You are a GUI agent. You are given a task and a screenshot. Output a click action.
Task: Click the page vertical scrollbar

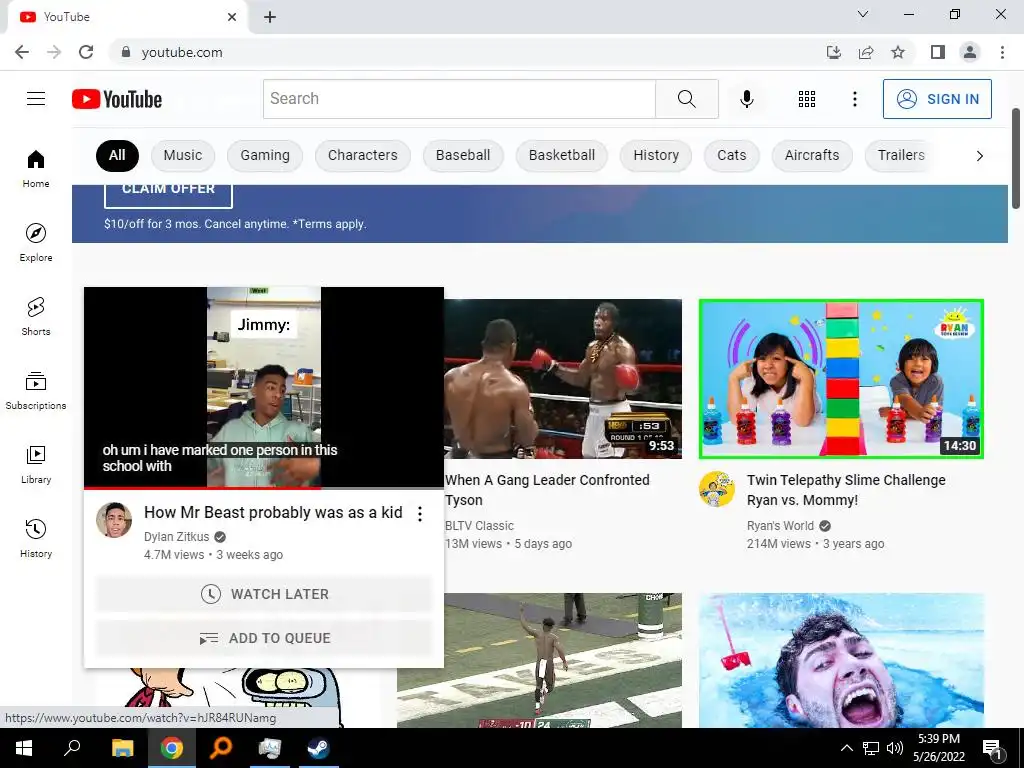click(x=1016, y=159)
